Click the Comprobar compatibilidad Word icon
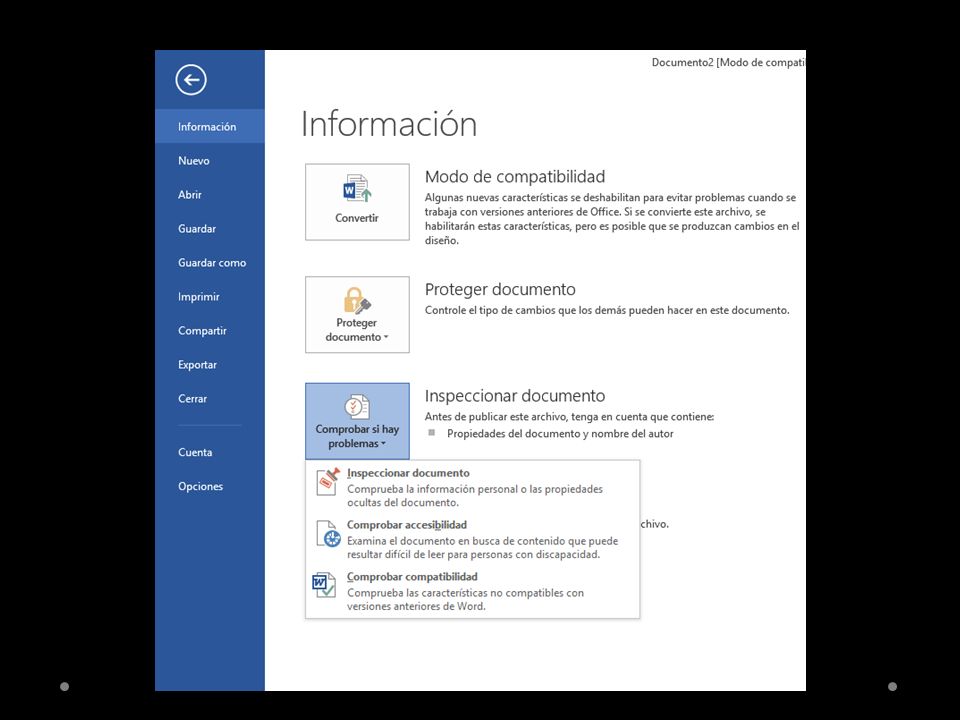 [324, 585]
